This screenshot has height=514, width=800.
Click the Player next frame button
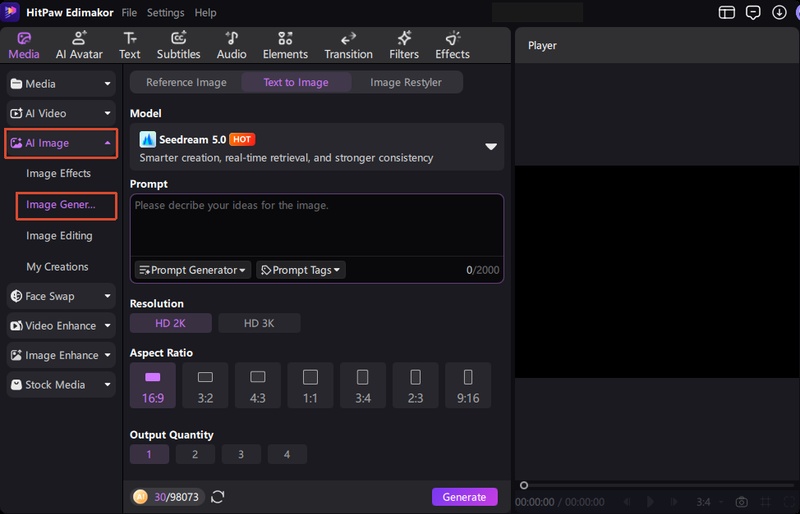tap(674, 502)
